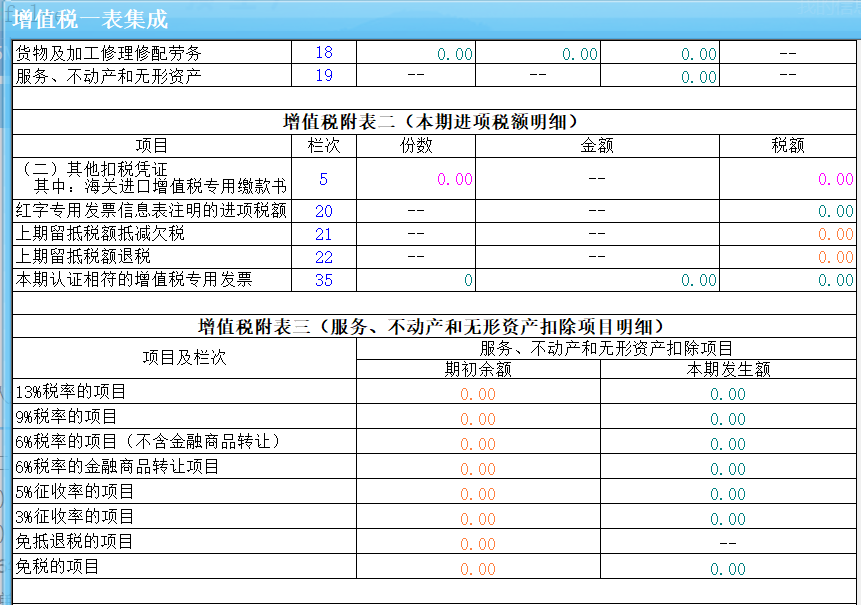Click the 期初余额 cell for 13%税率的项目
This screenshot has height=605, width=861.
coord(475,394)
